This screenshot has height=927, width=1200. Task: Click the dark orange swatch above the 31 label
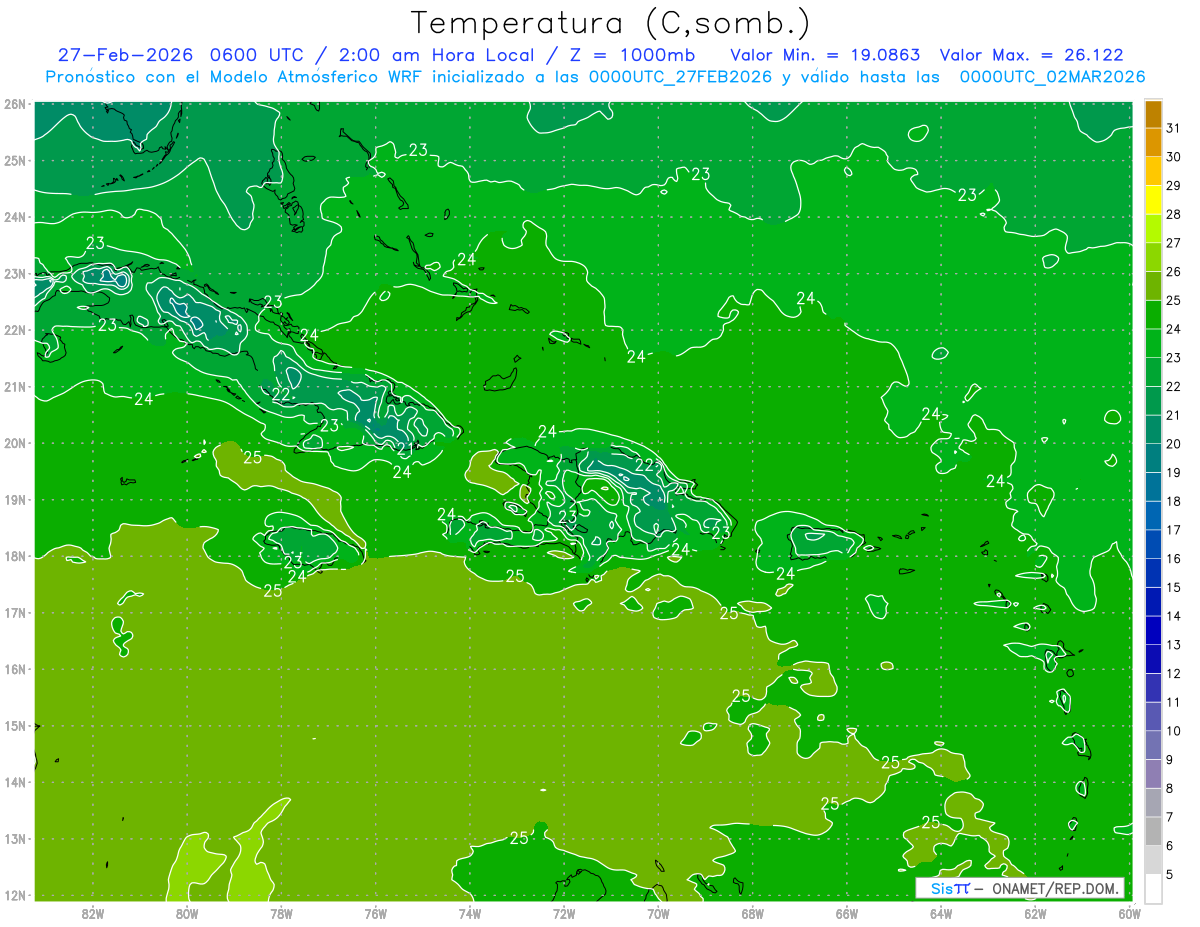[x=1153, y=114]
